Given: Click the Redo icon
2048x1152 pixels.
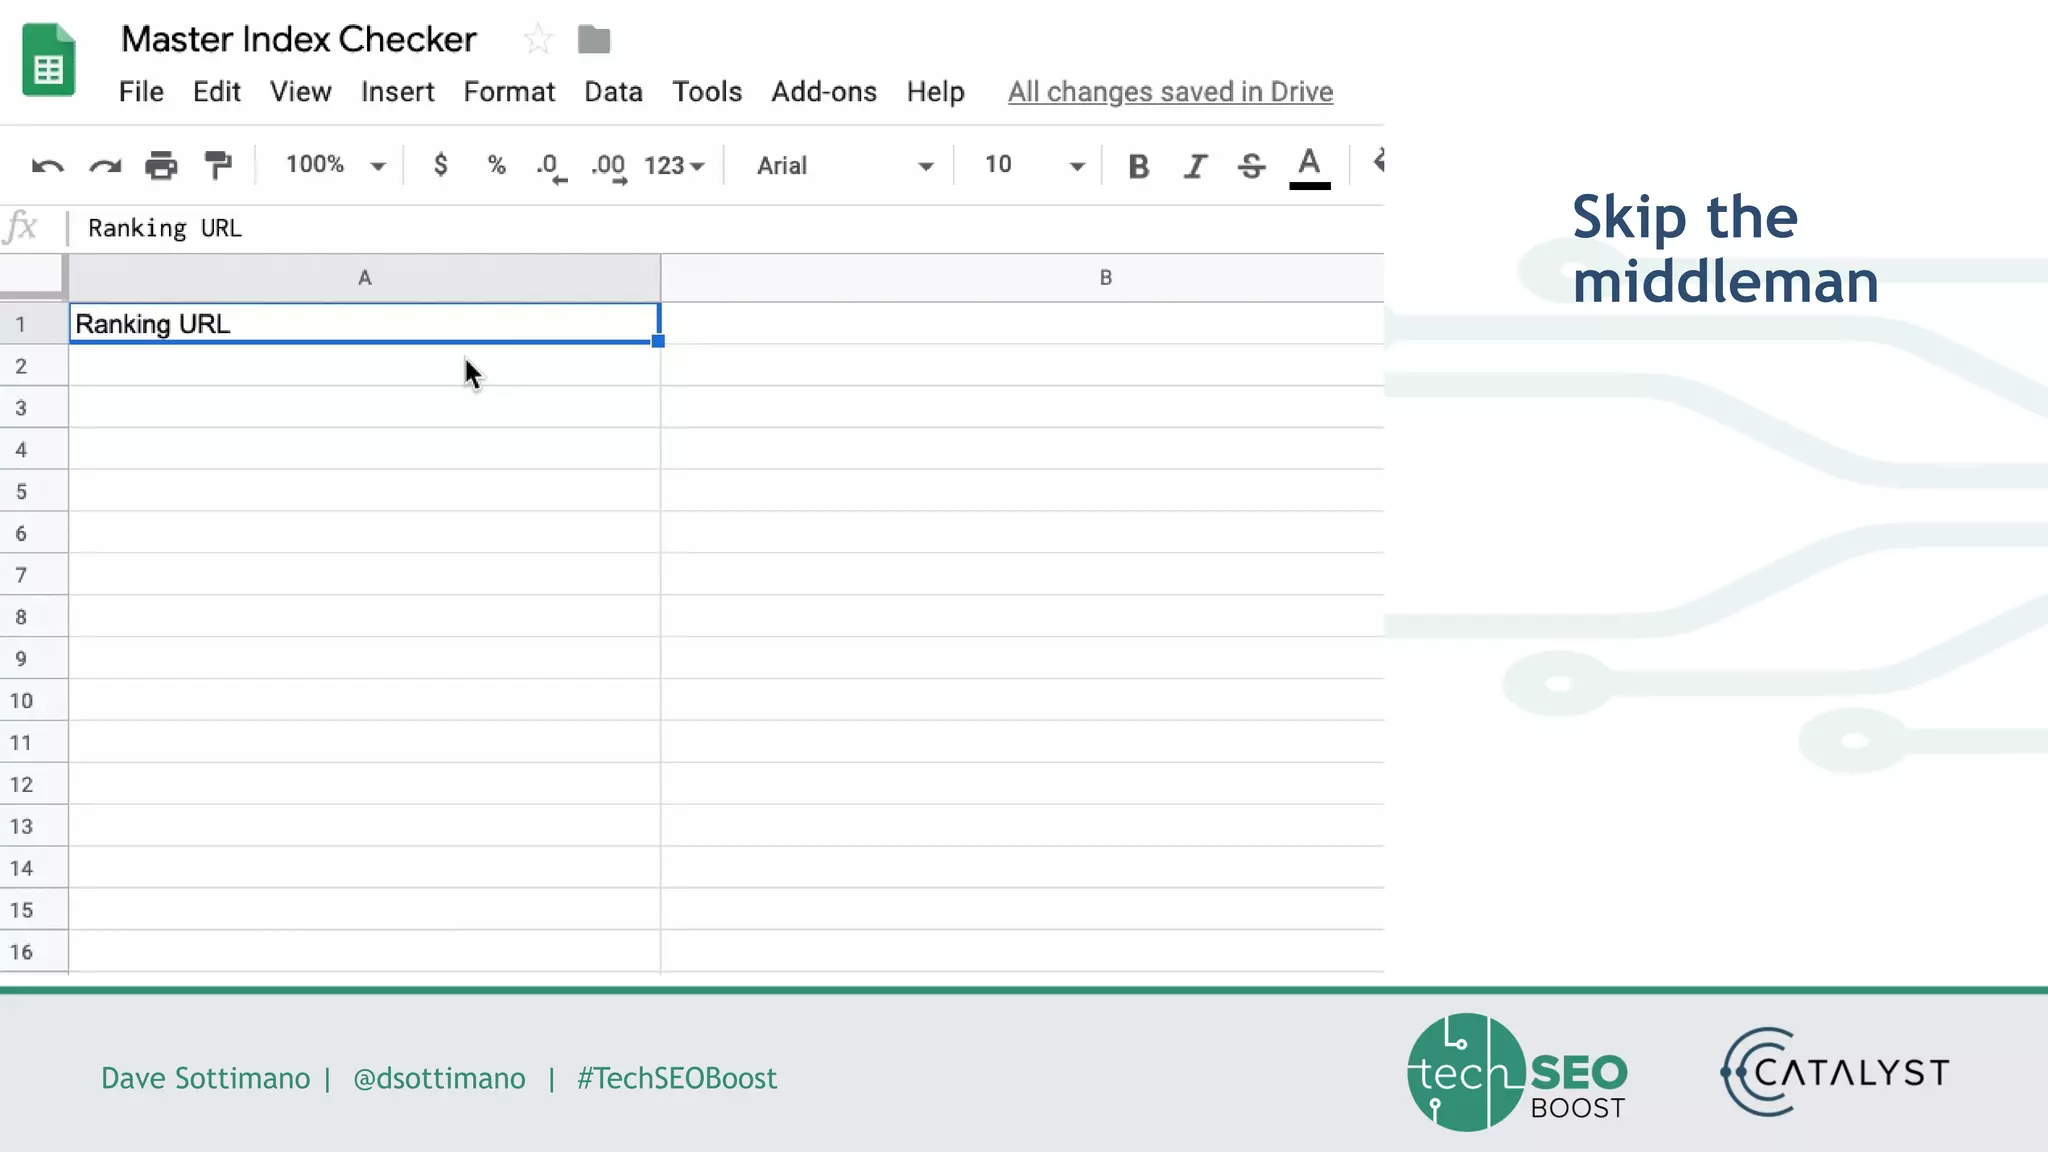Looking at the screenshot, I should click(x=105, y=165).
